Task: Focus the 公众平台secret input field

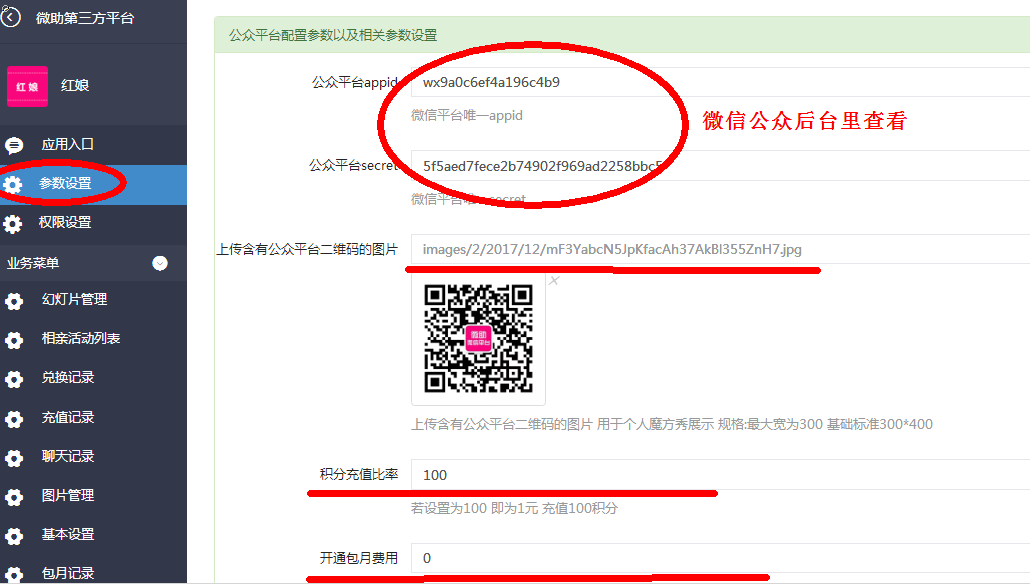Action: pyautogui.click(x=721, y=166)
